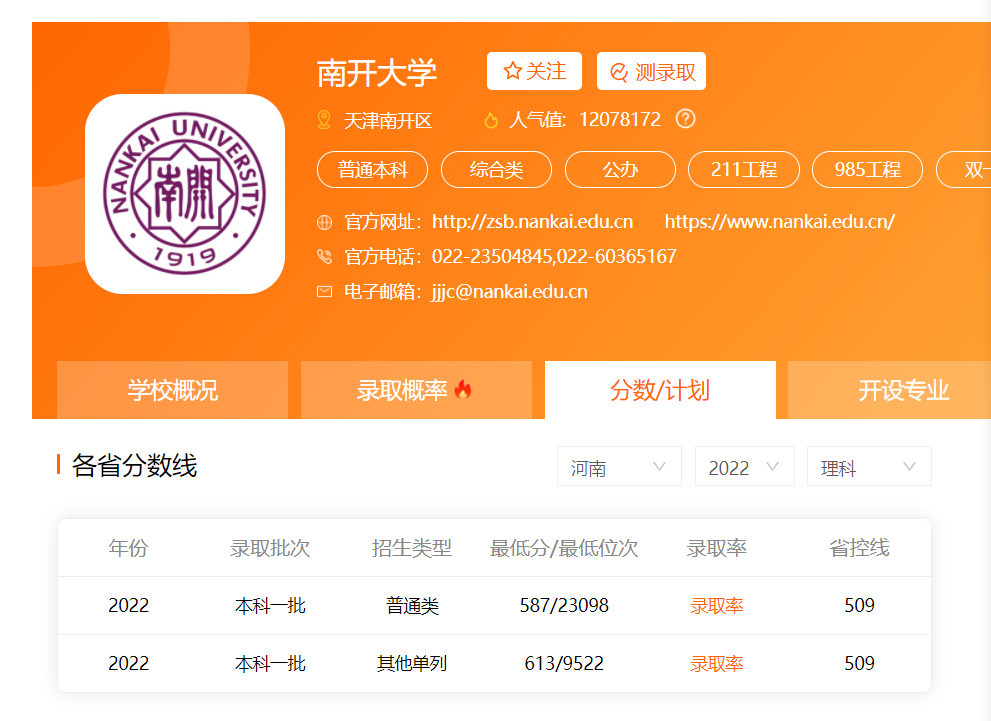Click the 其他单列 cell
Screen dimensions: 991x721
412,663
